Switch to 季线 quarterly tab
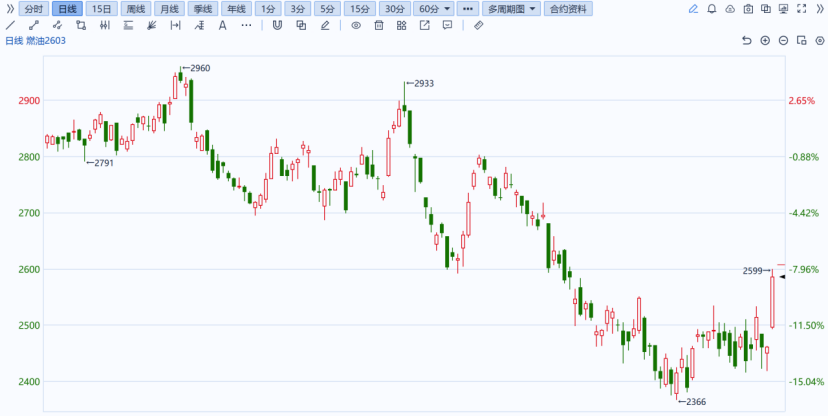This screenshot has width=829, height=417. point(203,8)
